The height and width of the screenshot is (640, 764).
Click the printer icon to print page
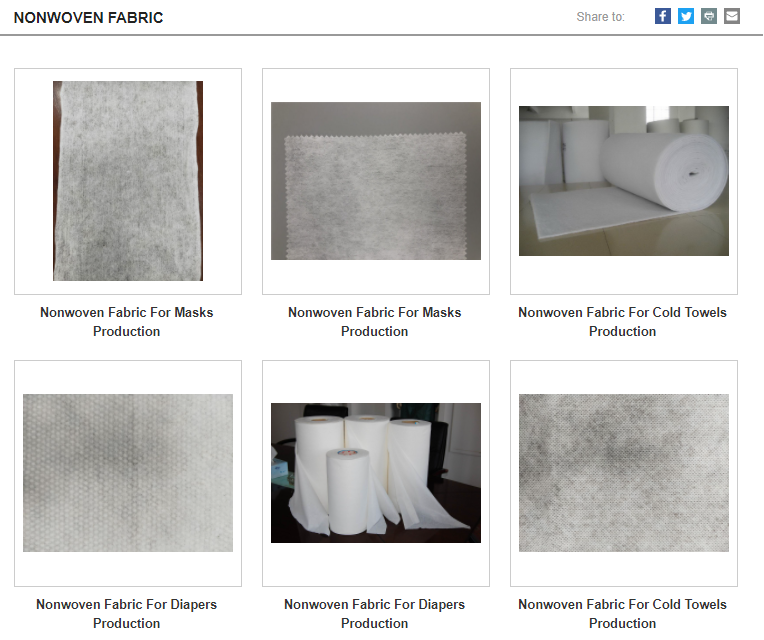[x=709, y=16]
